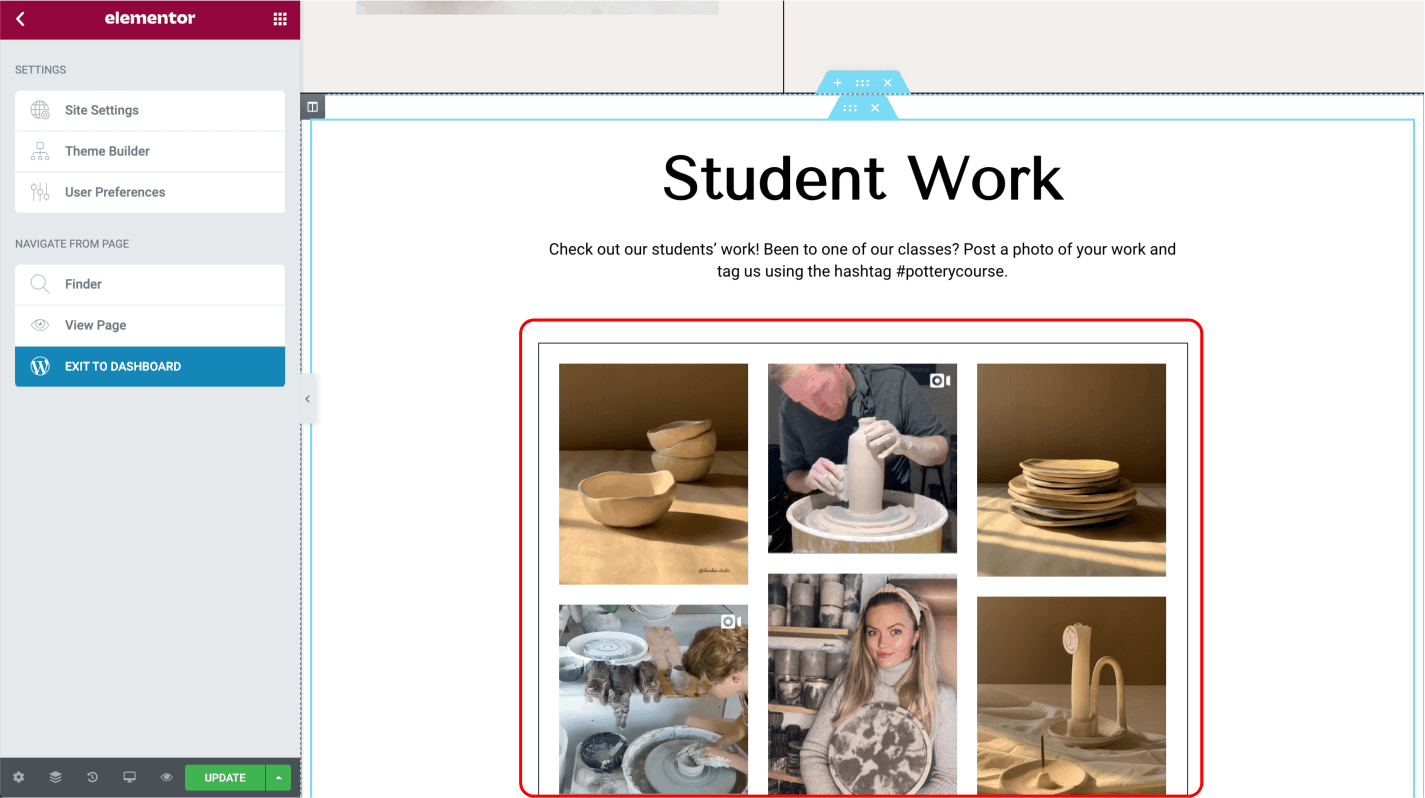This screenshot has height=798, width=1425.
Task: Open Site Settings
Action: pos(150,110)
